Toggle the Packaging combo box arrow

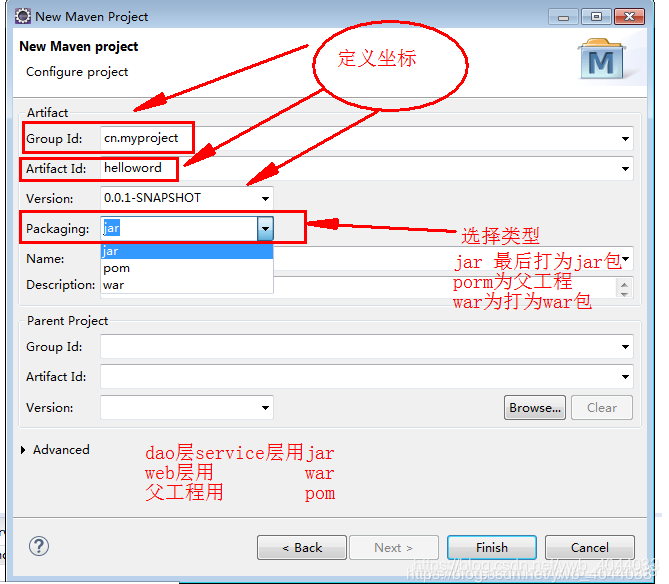265,229
